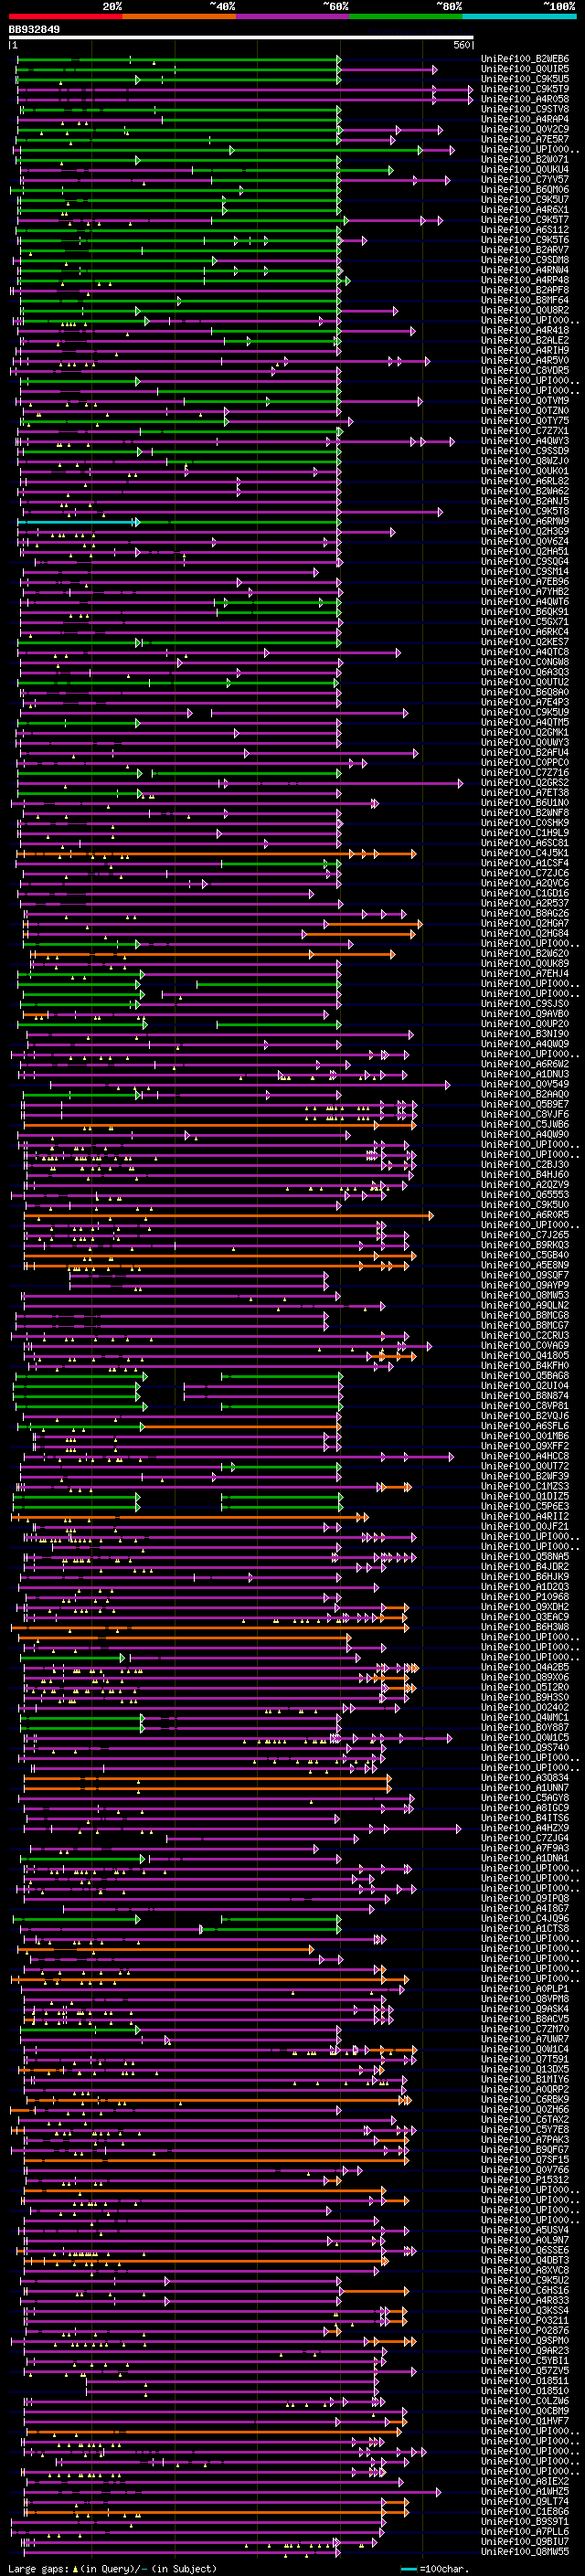Select row label UniRef100_Q9IPQ8

click(x=525, y=1898)
